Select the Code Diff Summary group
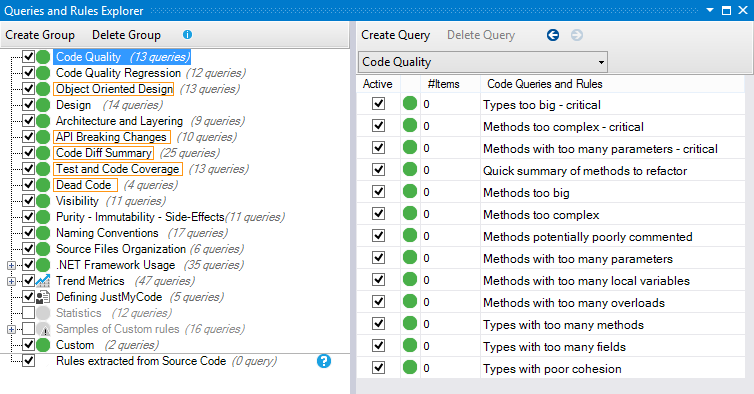The width and height of the screenshot is (754, 394). click(x=103, y=153)
